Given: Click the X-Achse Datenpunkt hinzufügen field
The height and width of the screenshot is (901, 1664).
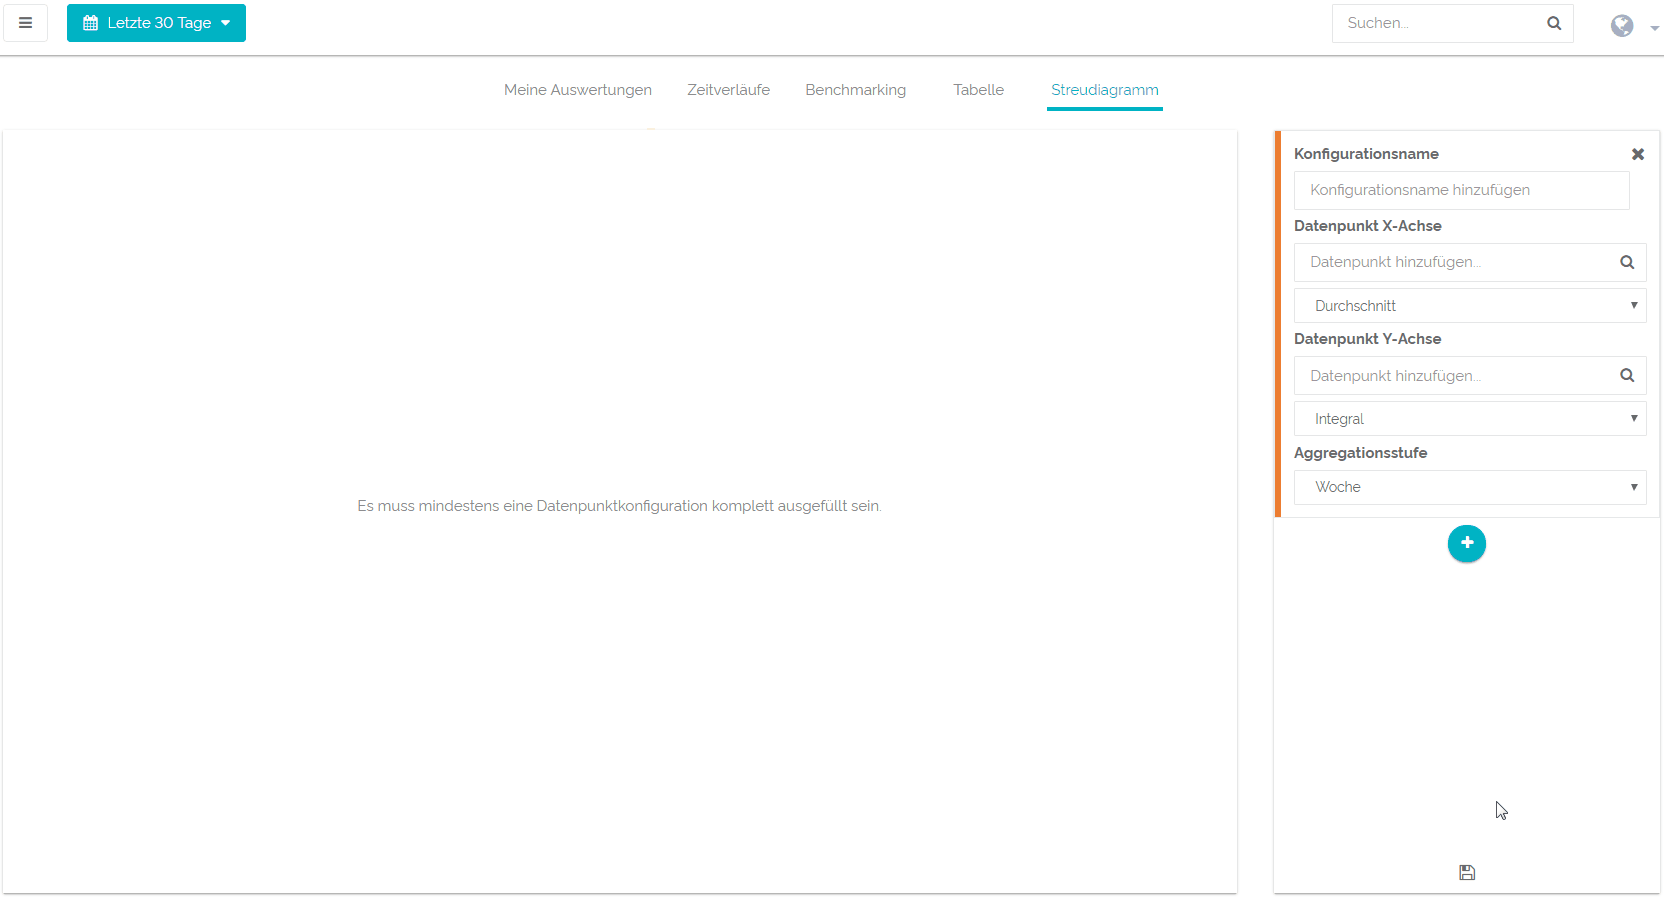Looking at the screenshot, I should pos(1455,262).
